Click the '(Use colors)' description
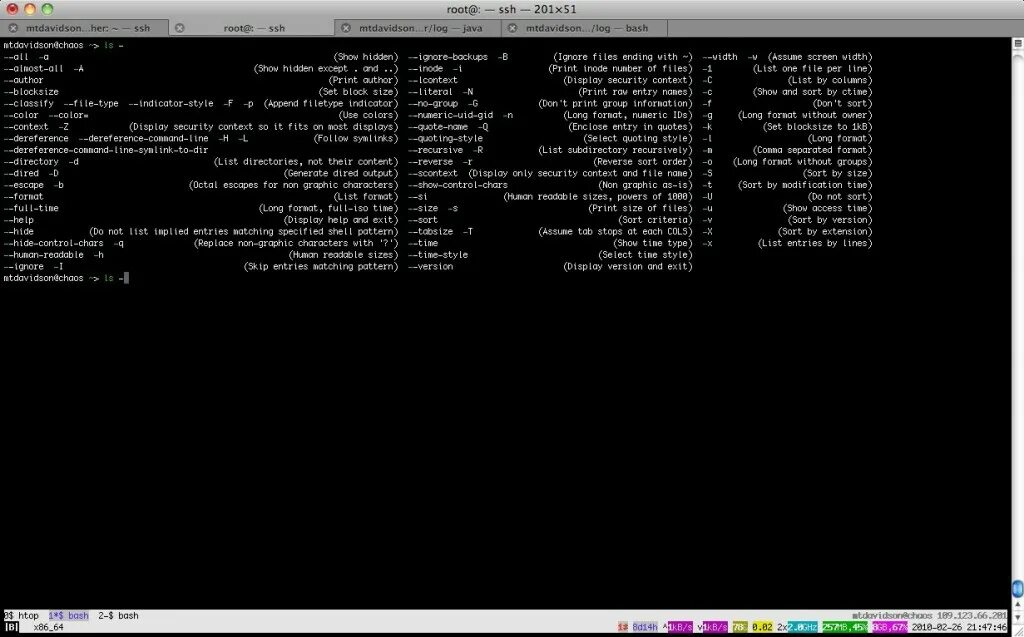1024x637 pixels. 368,115
